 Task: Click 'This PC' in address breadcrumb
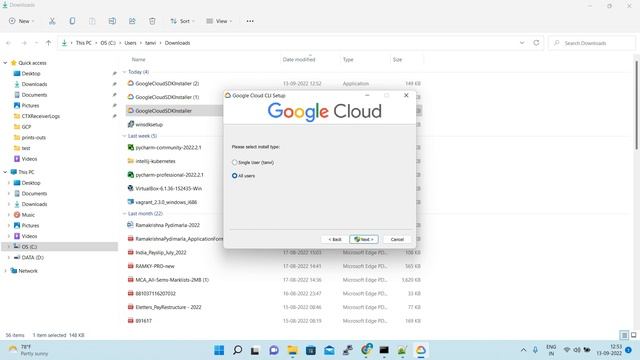(84, 43)
